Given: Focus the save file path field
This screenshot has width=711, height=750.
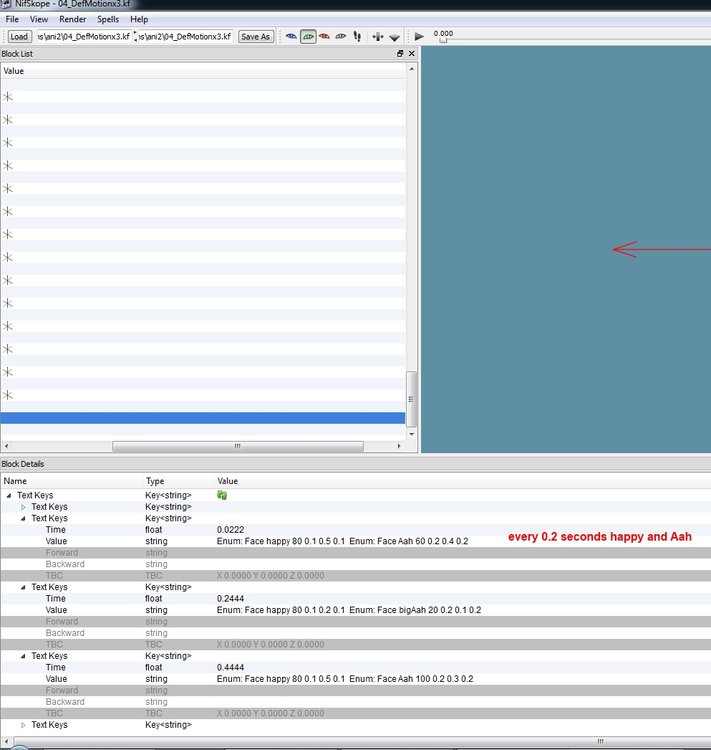Looking at the screenshot, I should click(x=185, y=37).
